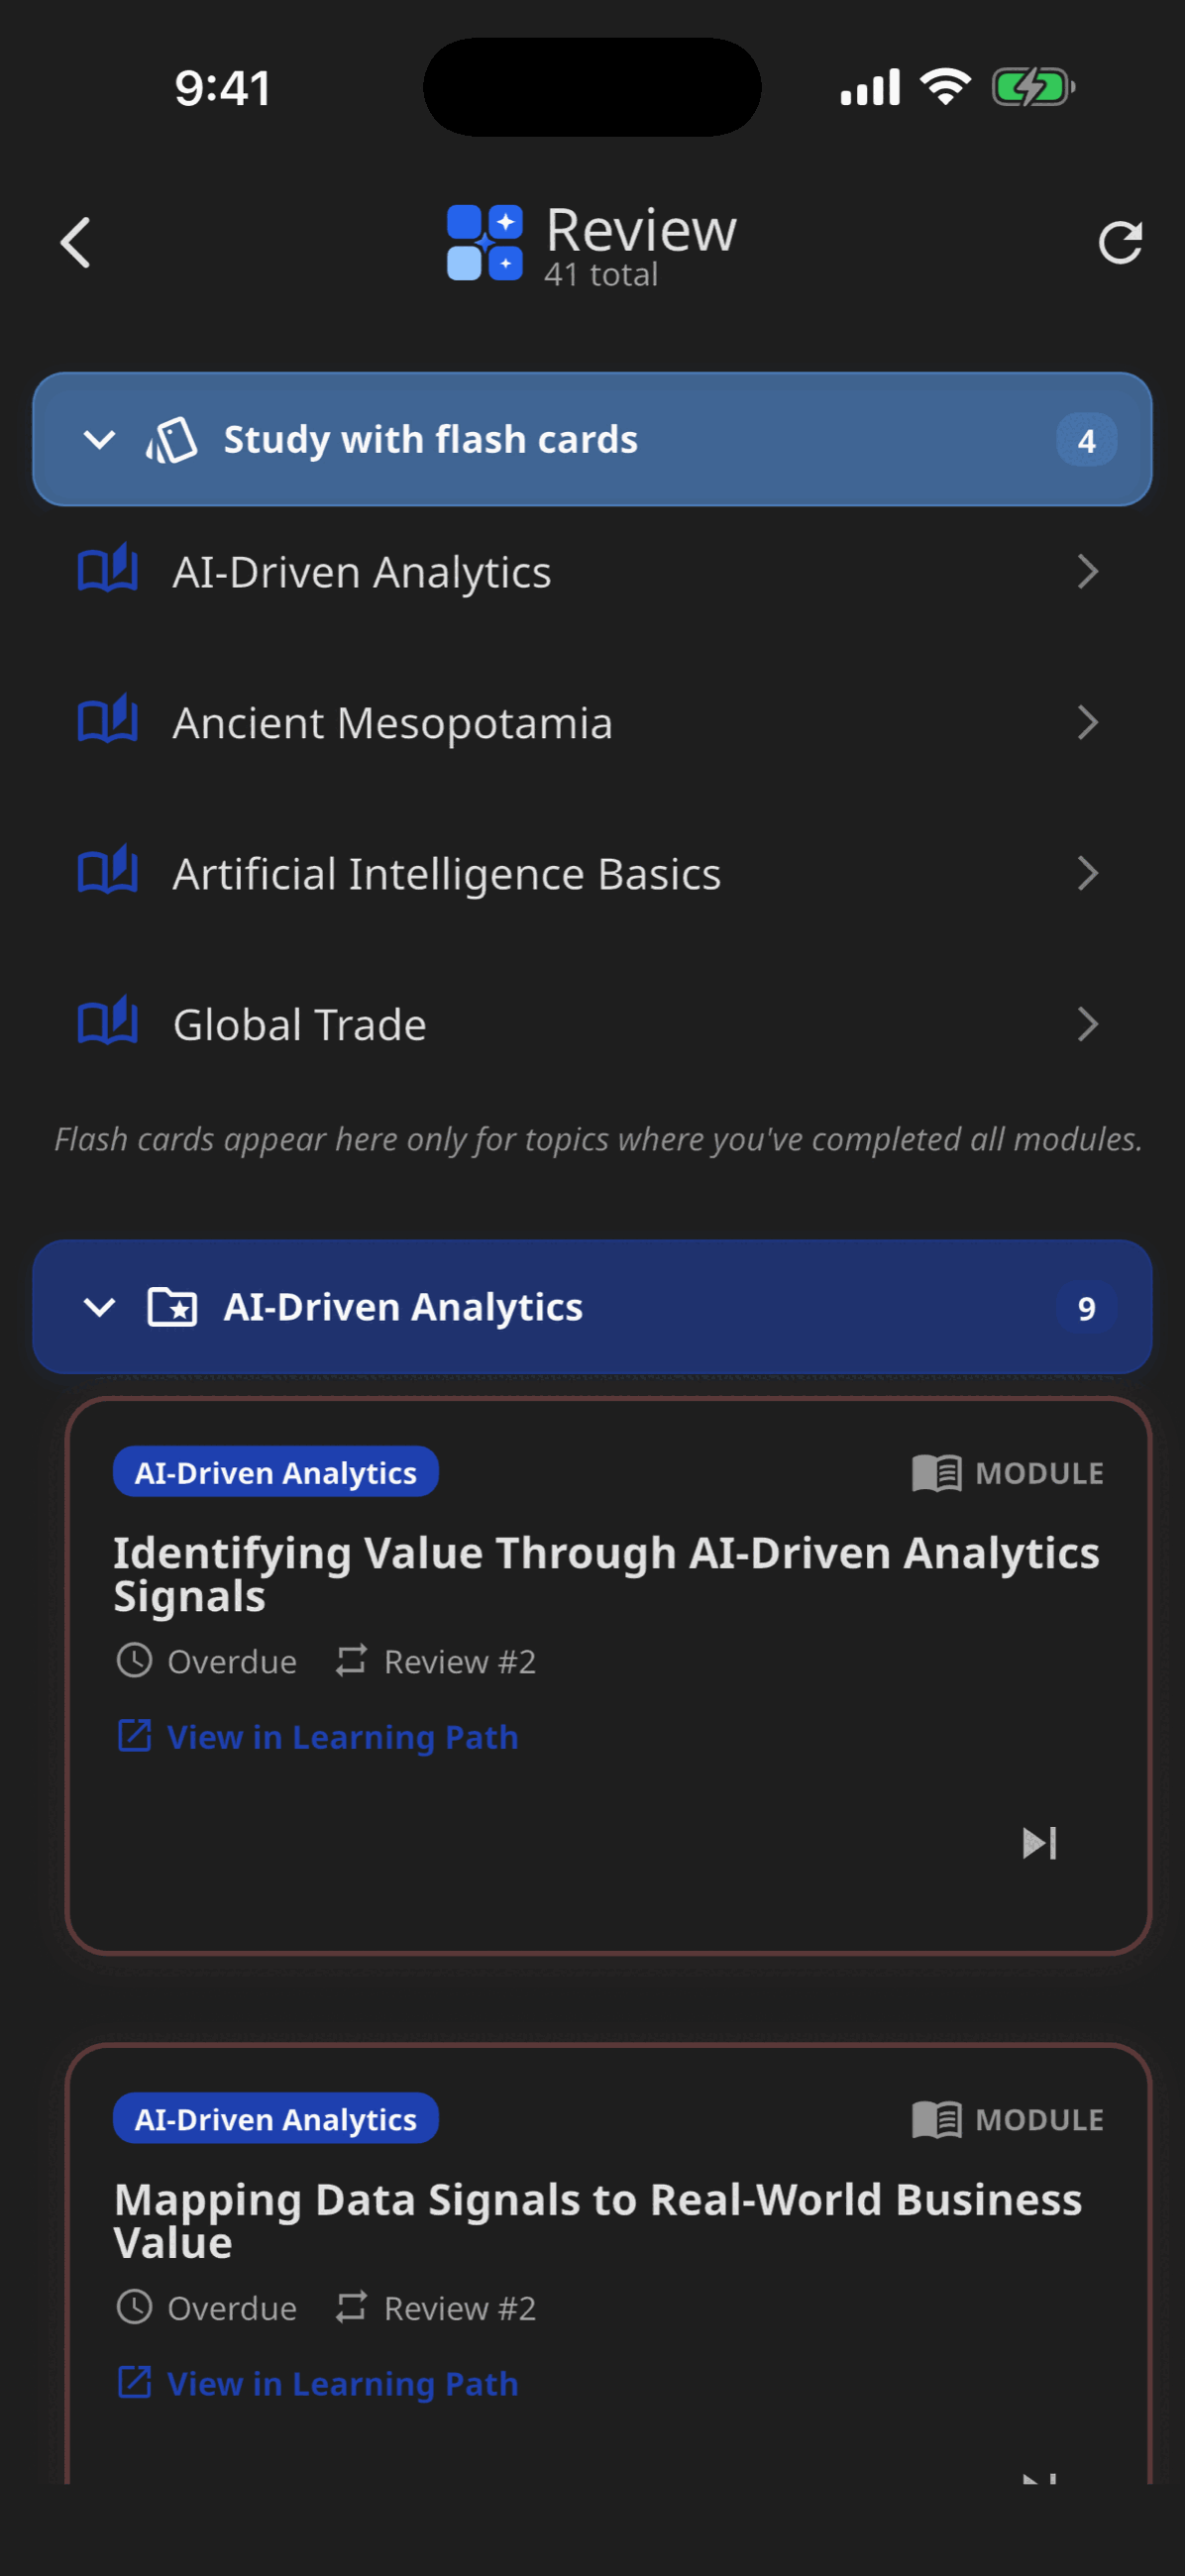Click the refresh icon in the header
This screenshot has width=1185, height=2576.
pyautogui.click(x=1120, y=243)
